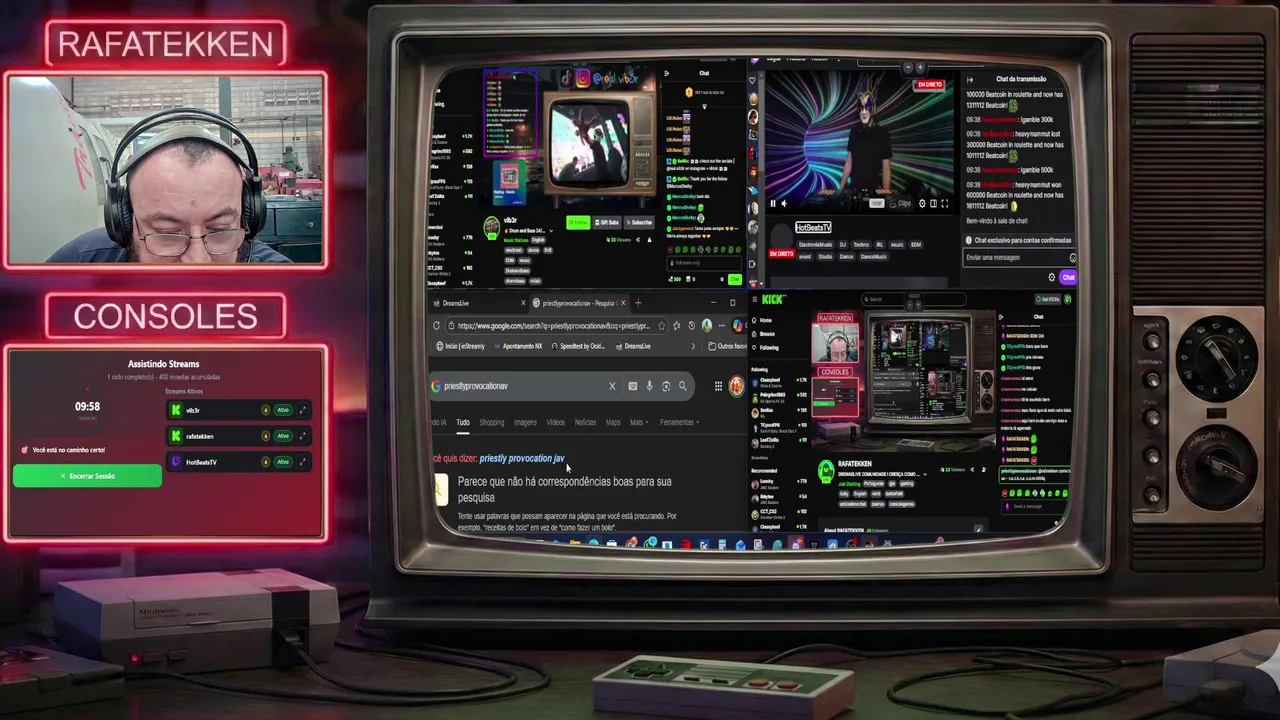Click the purple Chat send button
Screen dimensions: 1280x720
1068,277
